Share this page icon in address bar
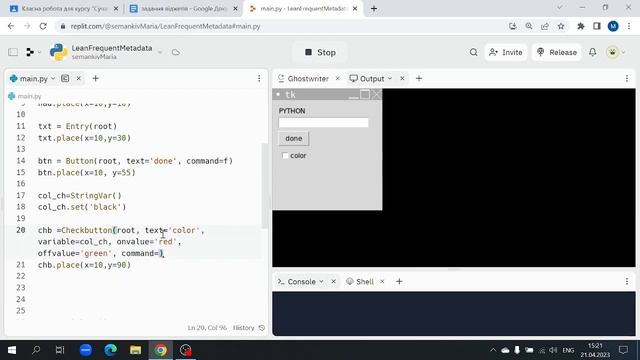The height and width of the screenshot is (360, 640). (545, 26)
